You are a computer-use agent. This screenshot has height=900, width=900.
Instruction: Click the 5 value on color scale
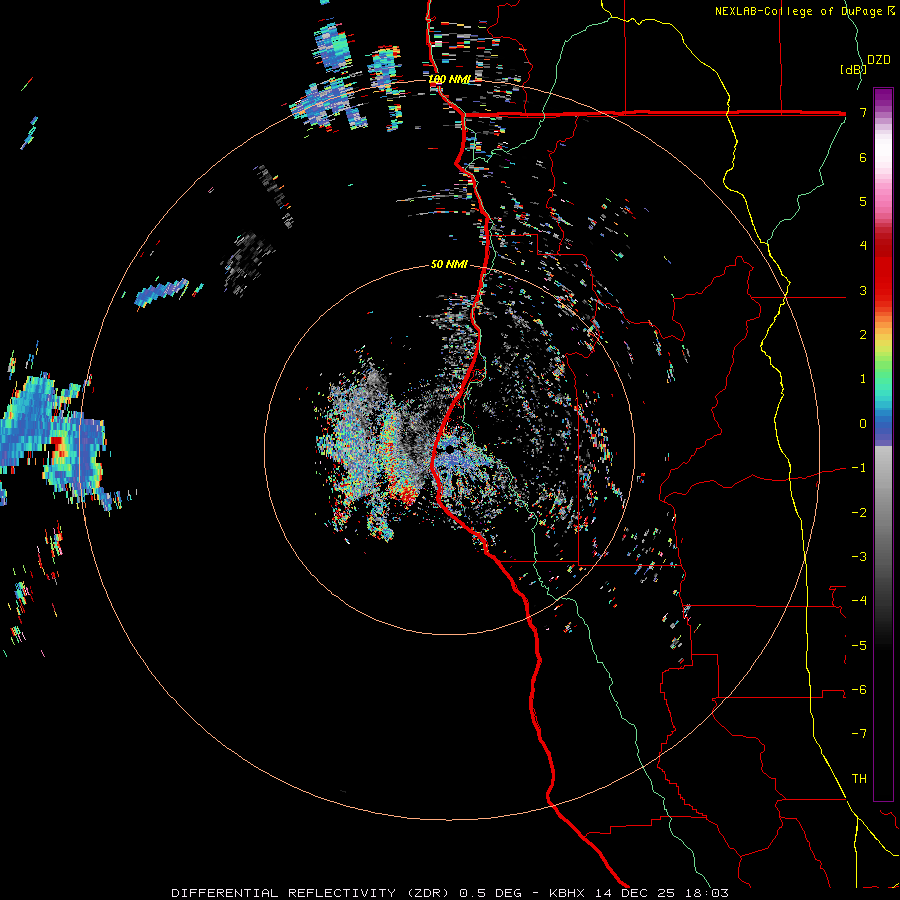click(863, 201)
